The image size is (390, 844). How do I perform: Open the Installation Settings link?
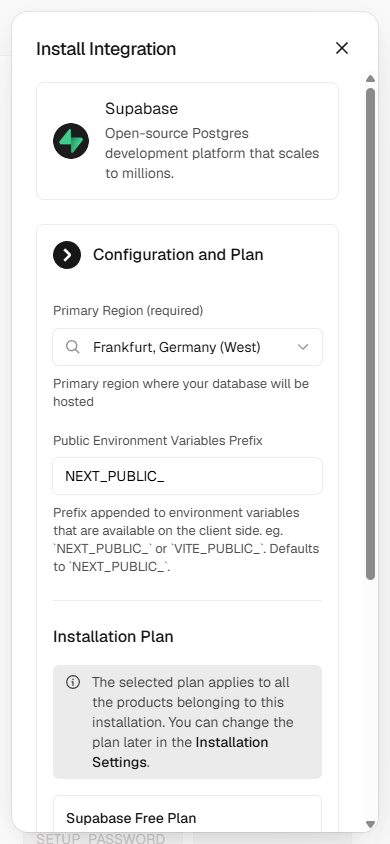coord(180,752)
